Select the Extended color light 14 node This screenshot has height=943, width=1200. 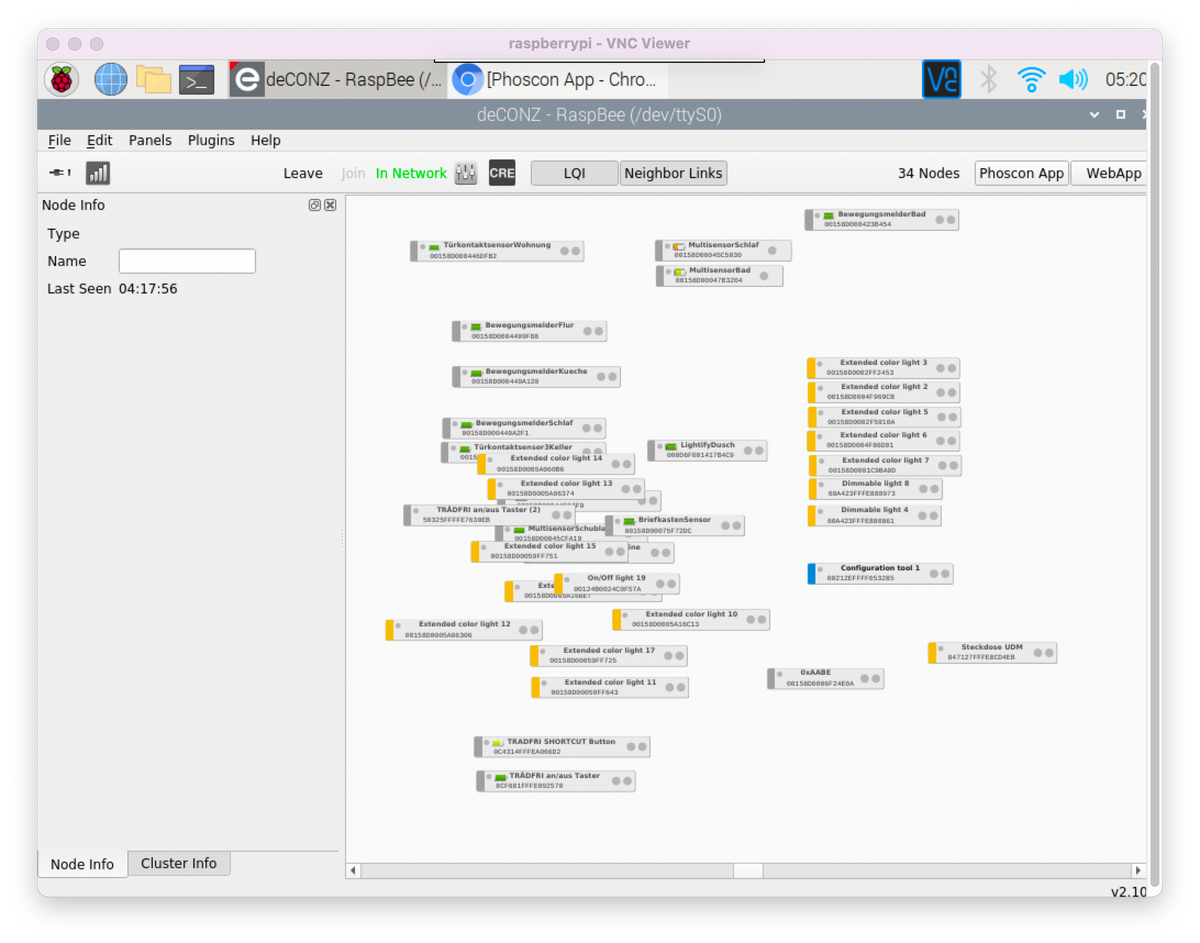coord(557,463)
